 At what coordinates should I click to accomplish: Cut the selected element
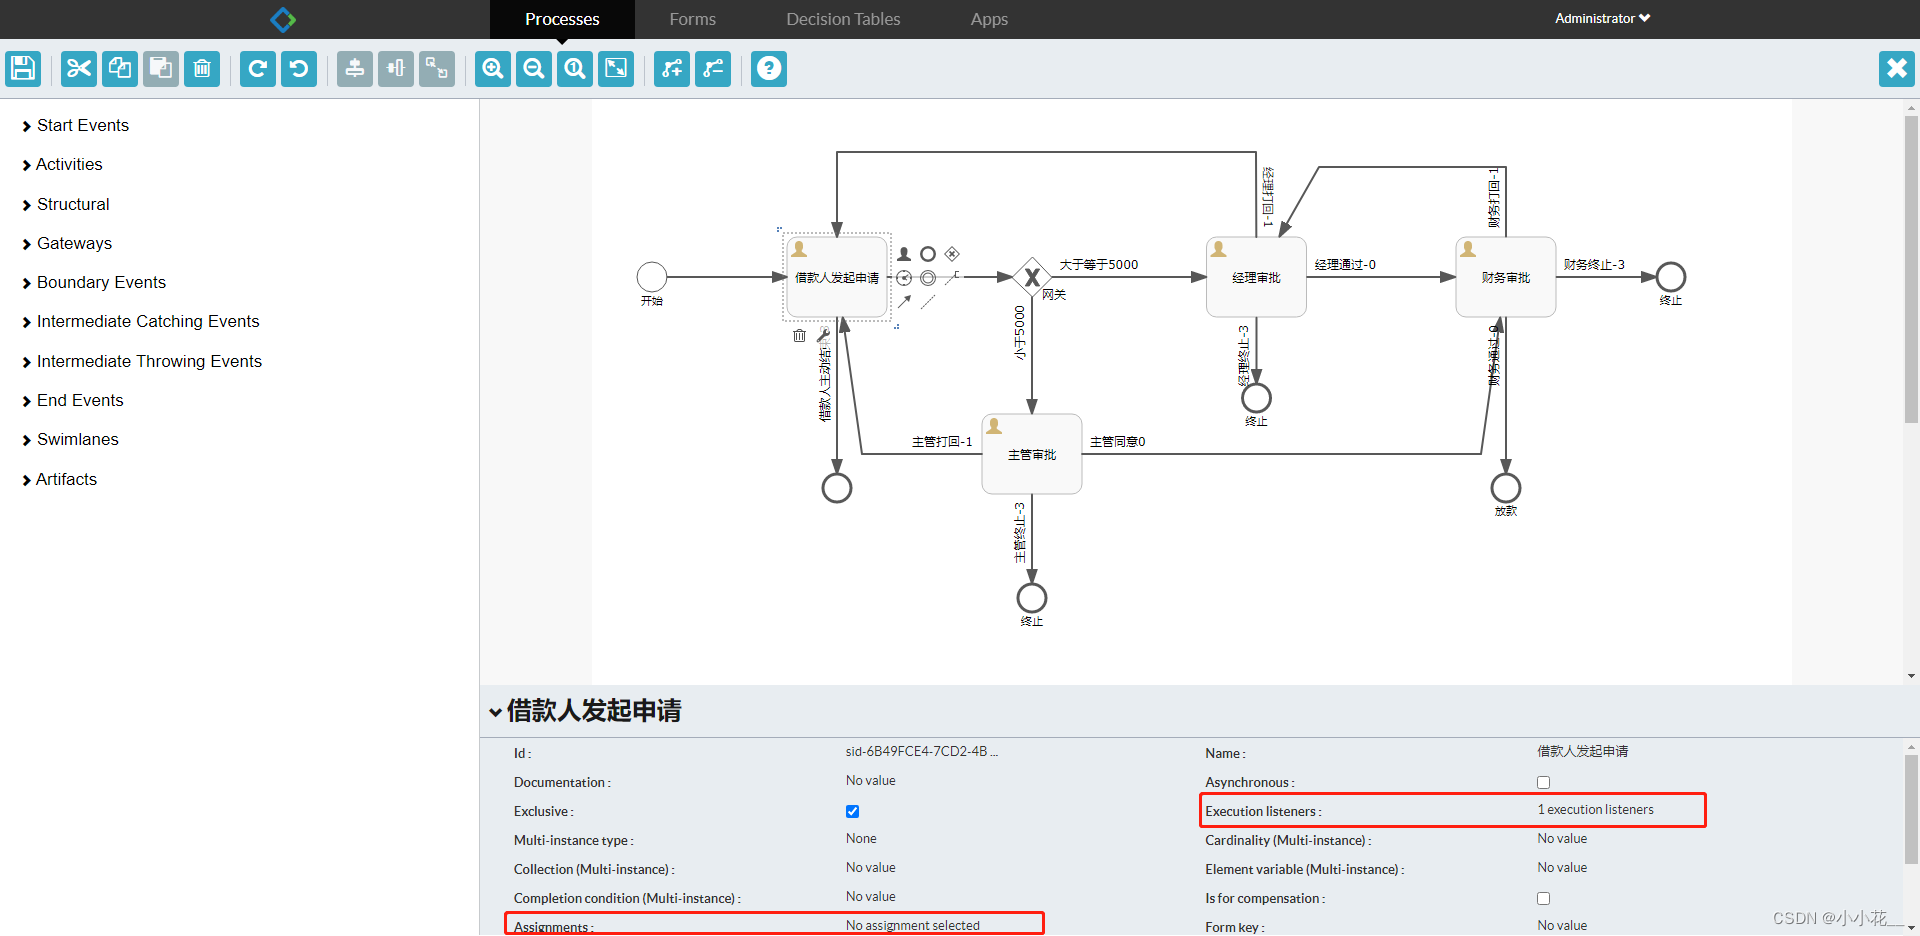pos(78,69)
